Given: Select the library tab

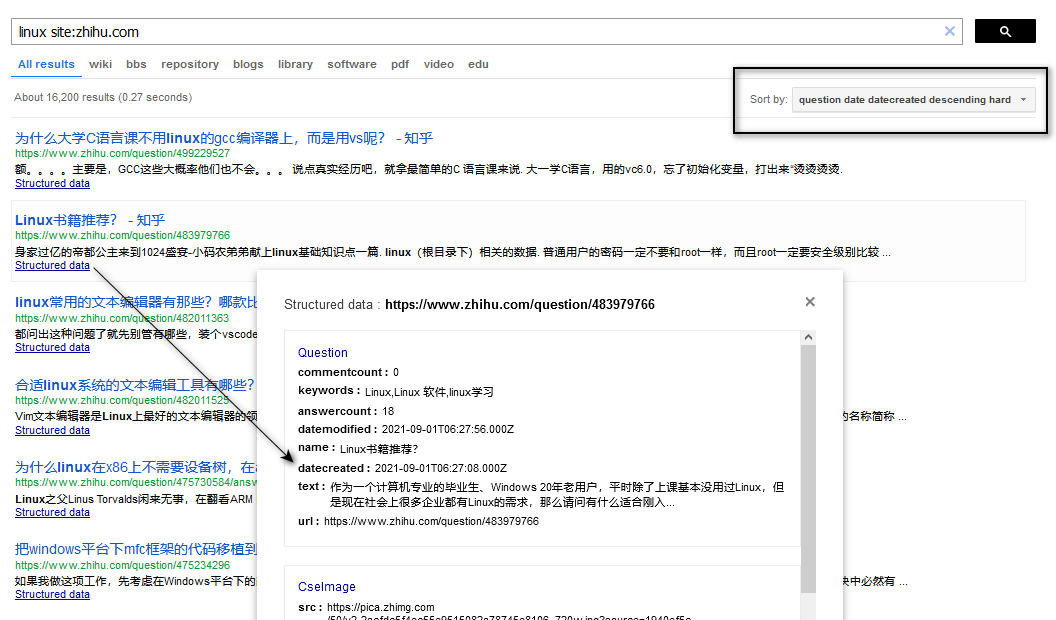Looking at the screenshot, I should click(x=295, y=64).
